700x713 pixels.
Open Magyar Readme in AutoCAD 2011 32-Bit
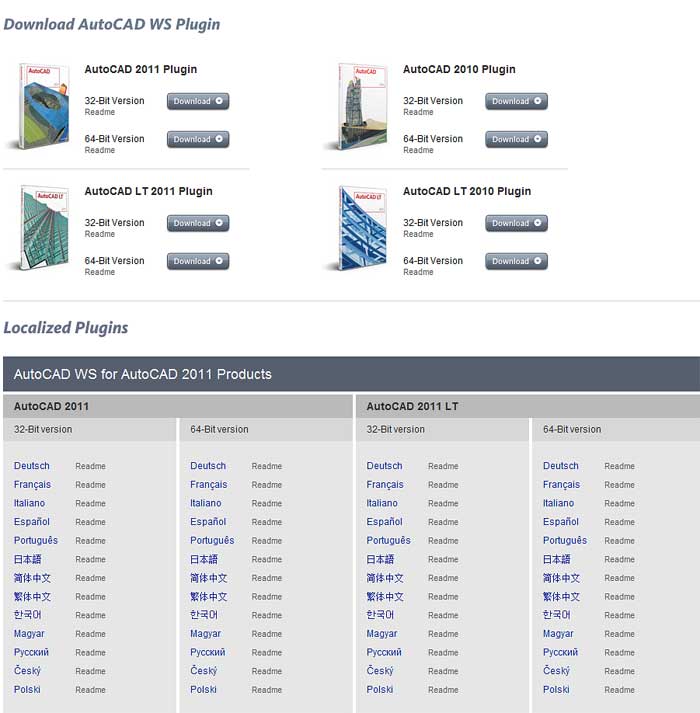pyautogui.click(x=90, y=634)
